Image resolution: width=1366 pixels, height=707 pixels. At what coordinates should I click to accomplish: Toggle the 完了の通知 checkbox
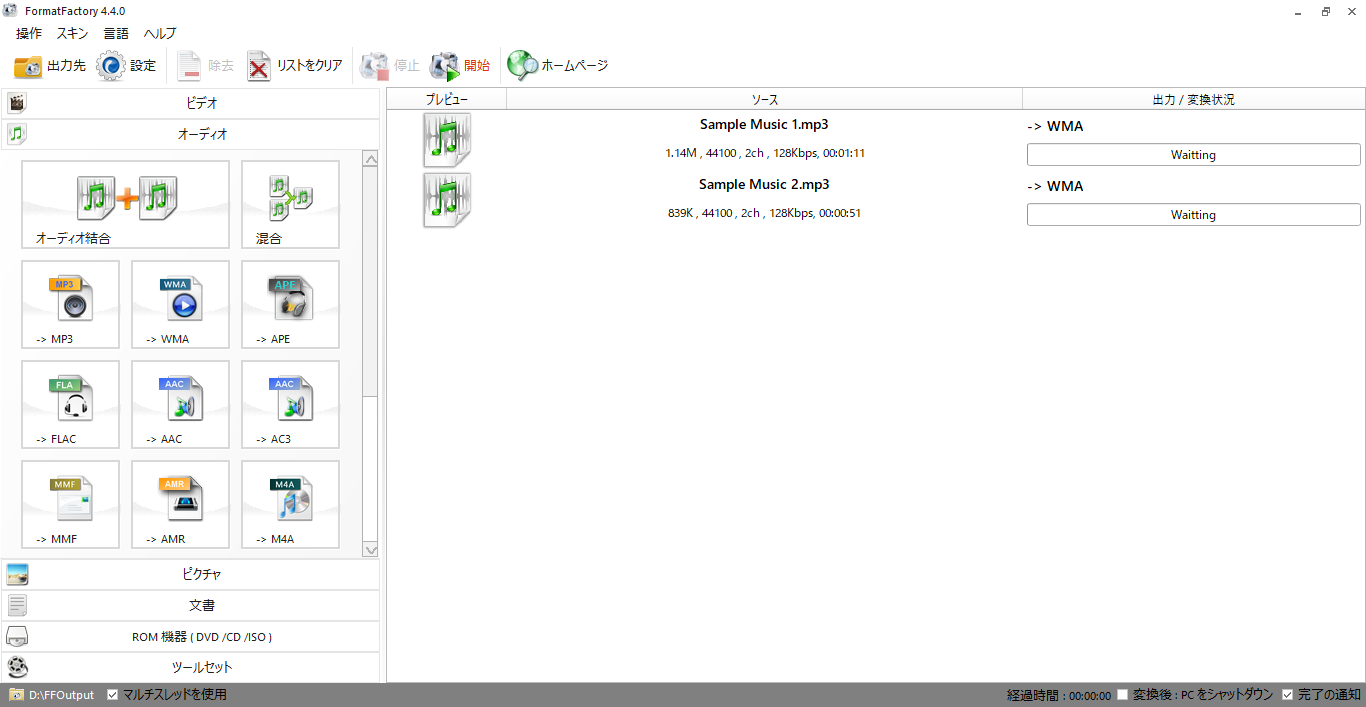tap(1288, 694)
